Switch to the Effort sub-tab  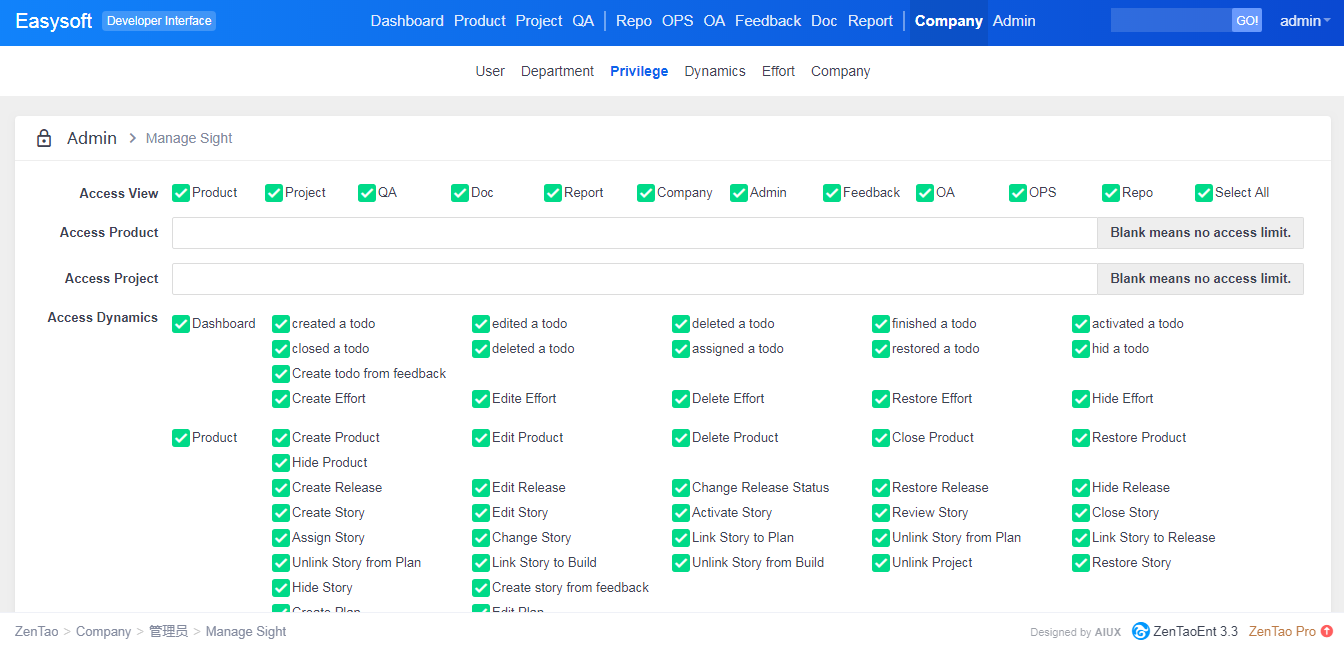point(778,71)
